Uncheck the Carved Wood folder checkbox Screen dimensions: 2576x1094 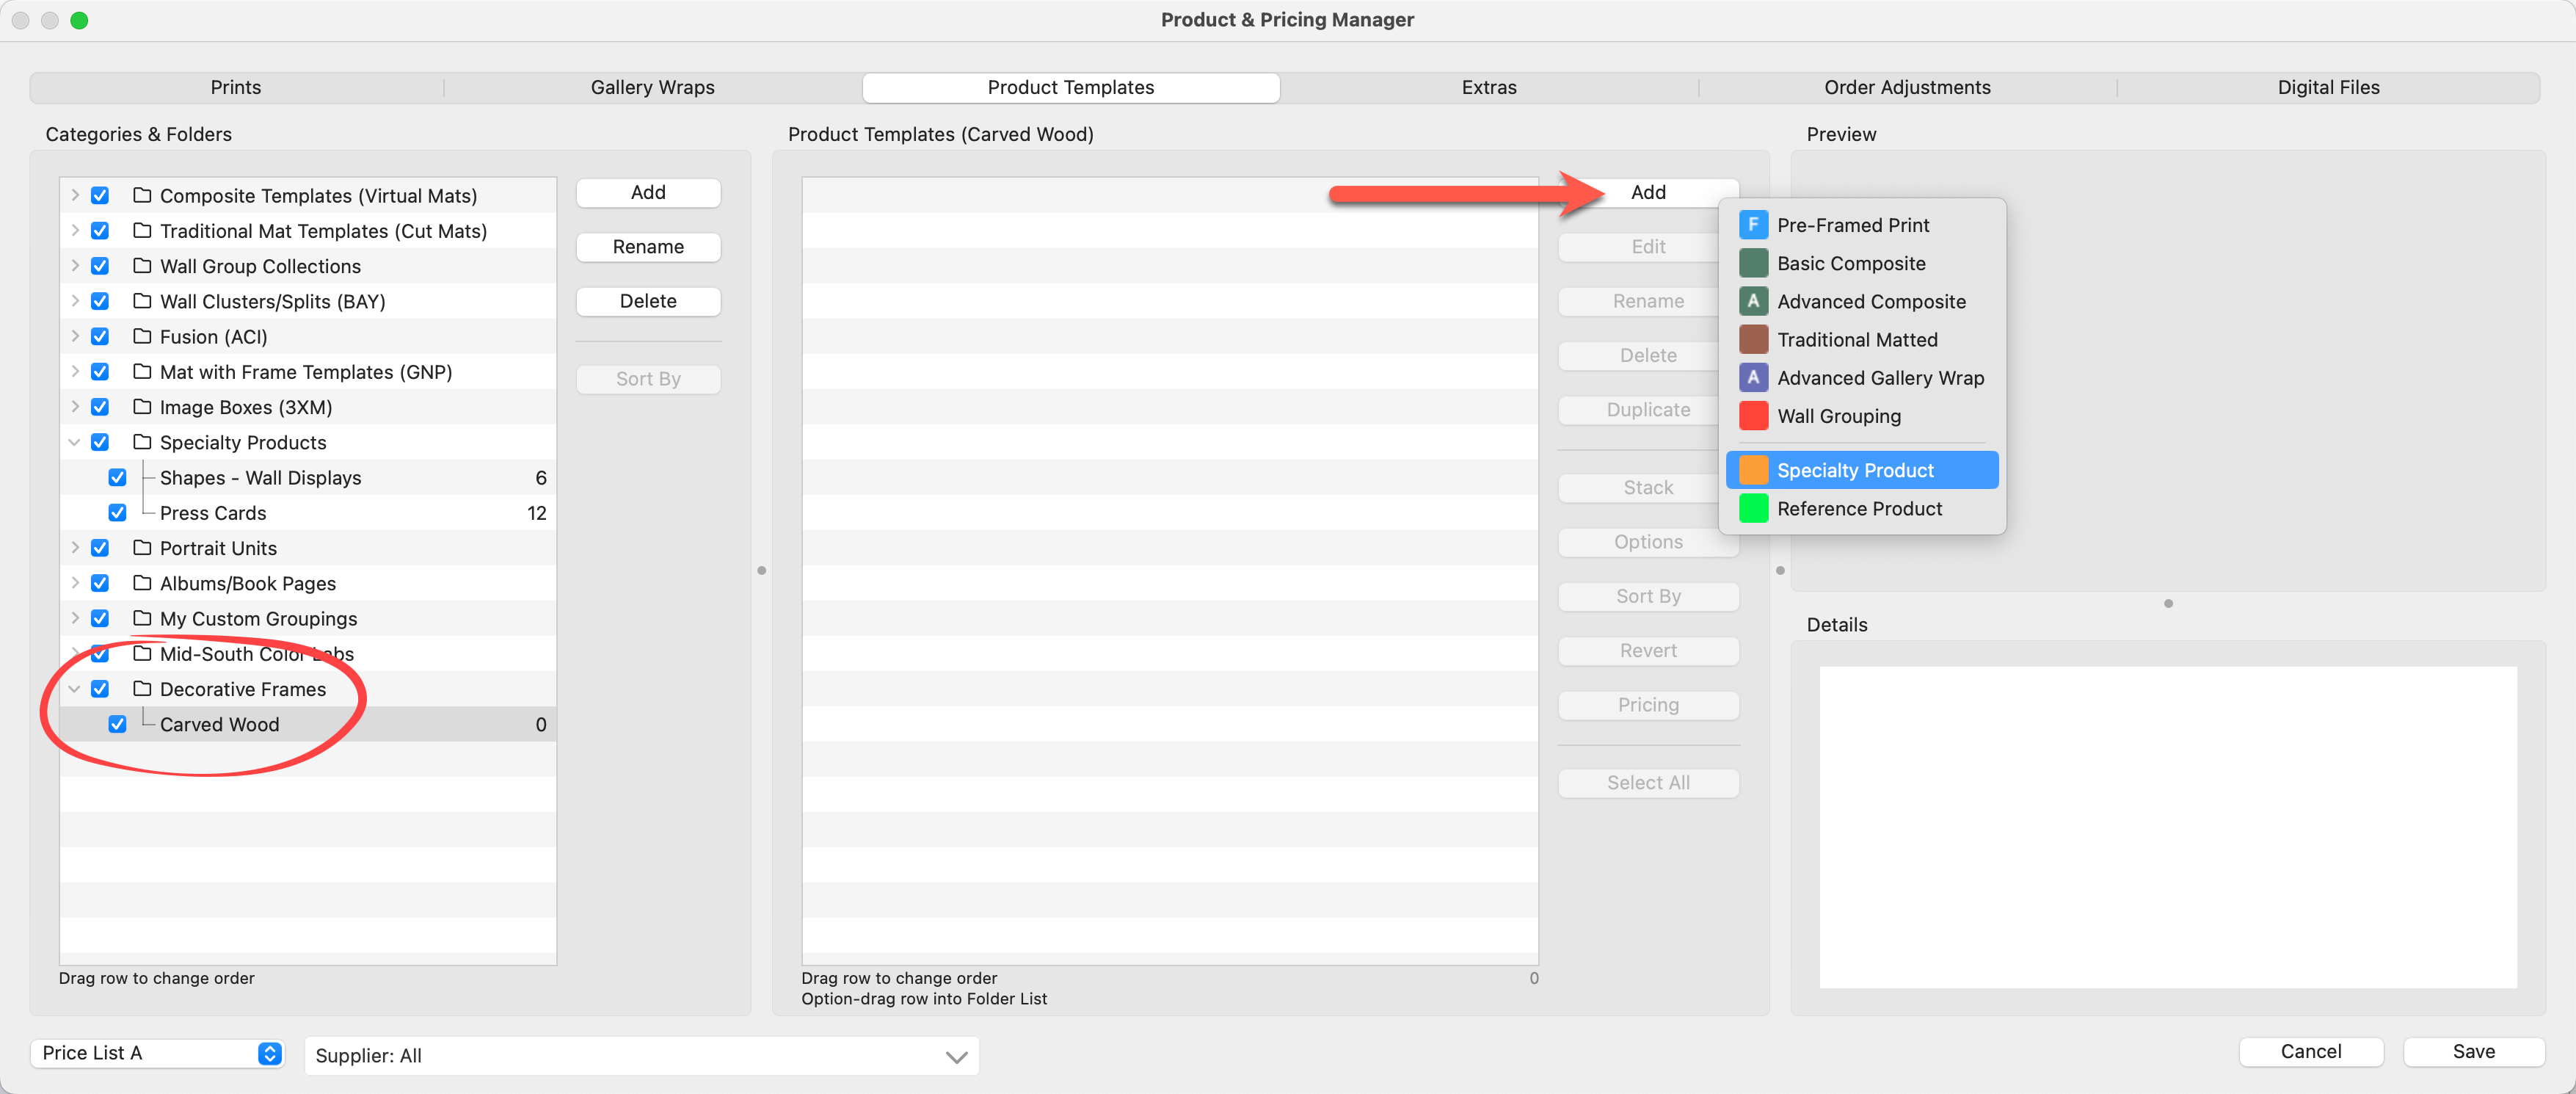coord(117,724)
